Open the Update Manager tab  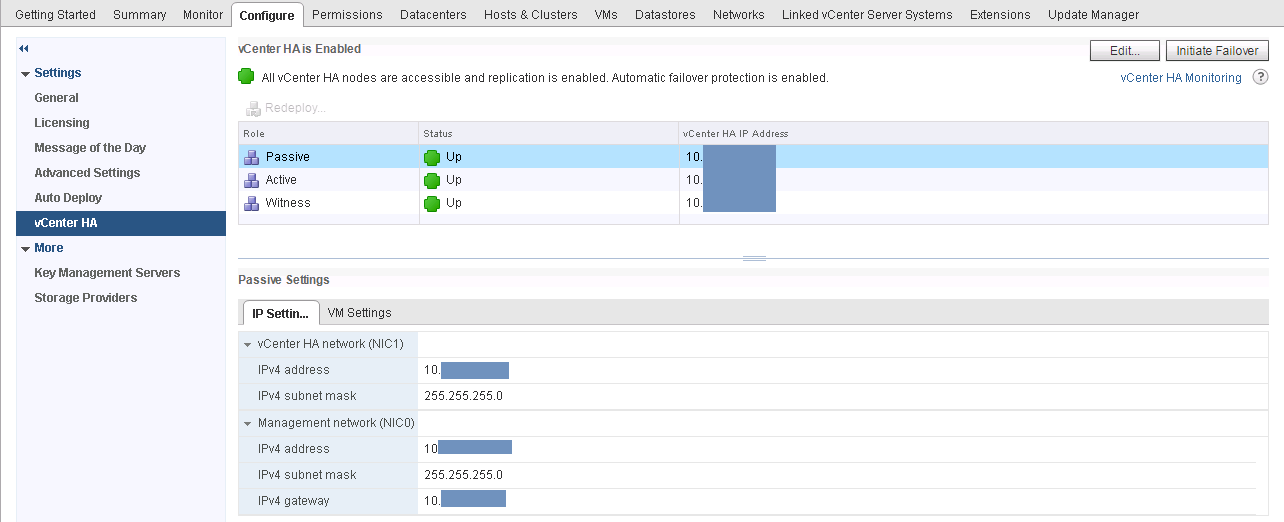pyautogui.click(x=1093, y=14)
